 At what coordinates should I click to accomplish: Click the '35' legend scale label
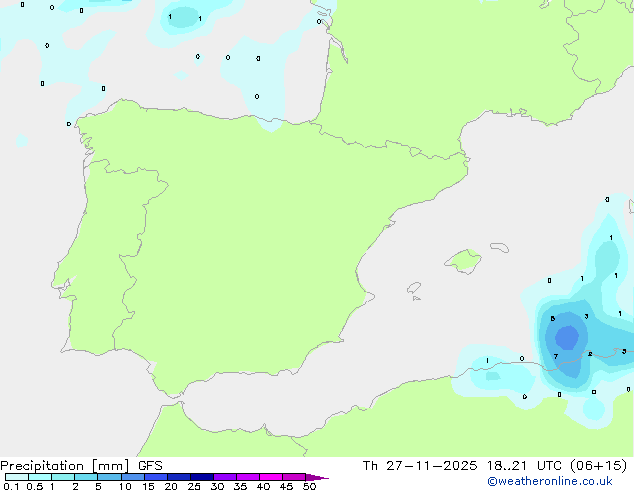tap(240, 486)
